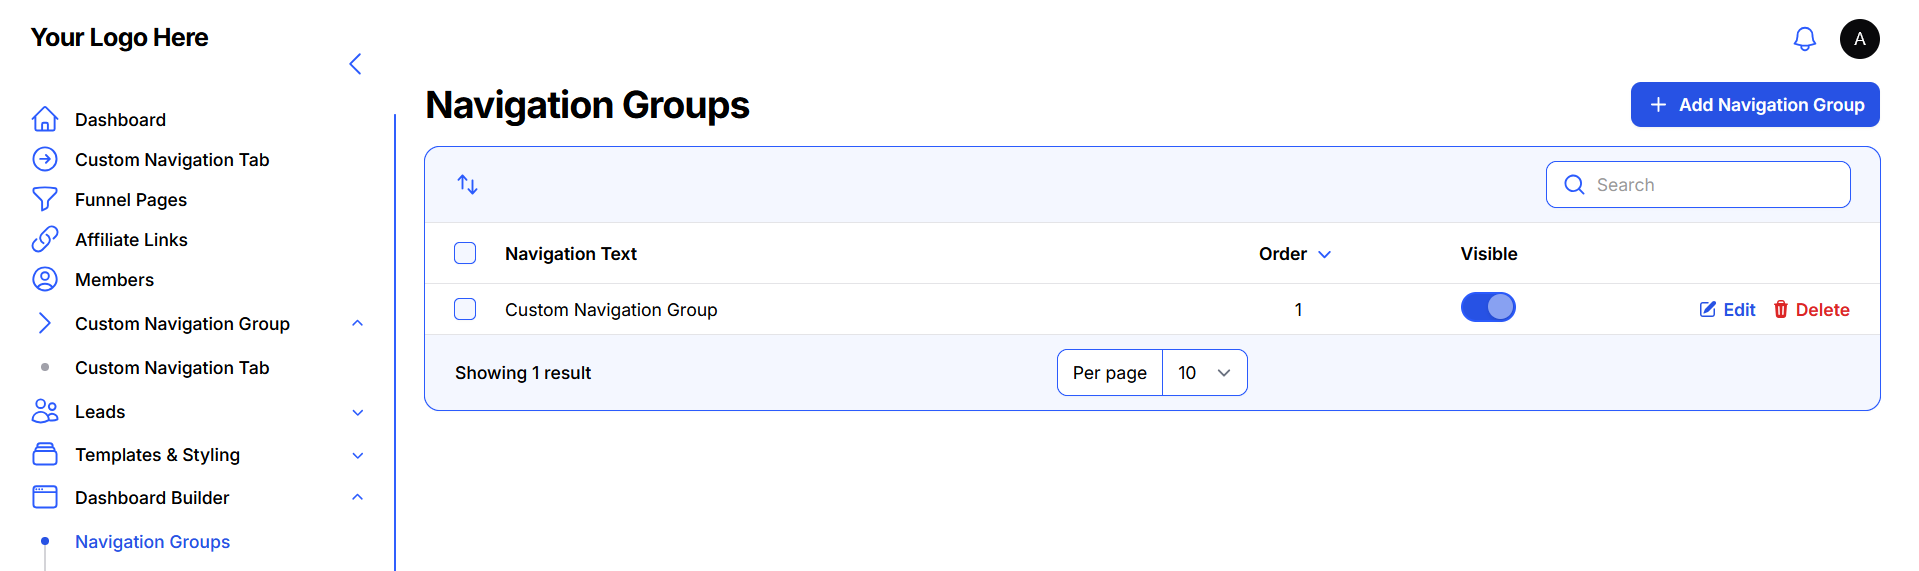This screenshot has height=571, width=1919.
Task: Select the Custom Navigation Group row checkbox
Action: pyautogui.click(x=465, y=309)
